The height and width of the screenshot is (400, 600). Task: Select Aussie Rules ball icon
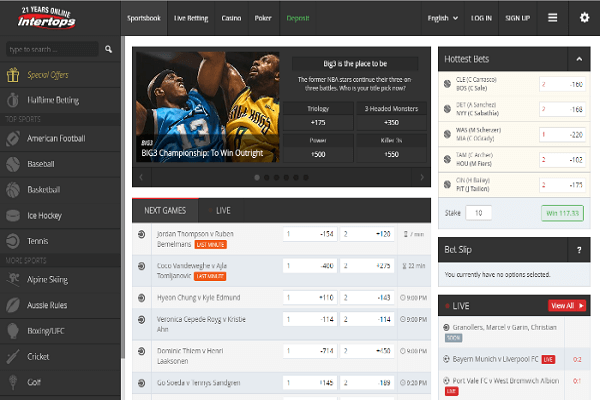(13, 305)
